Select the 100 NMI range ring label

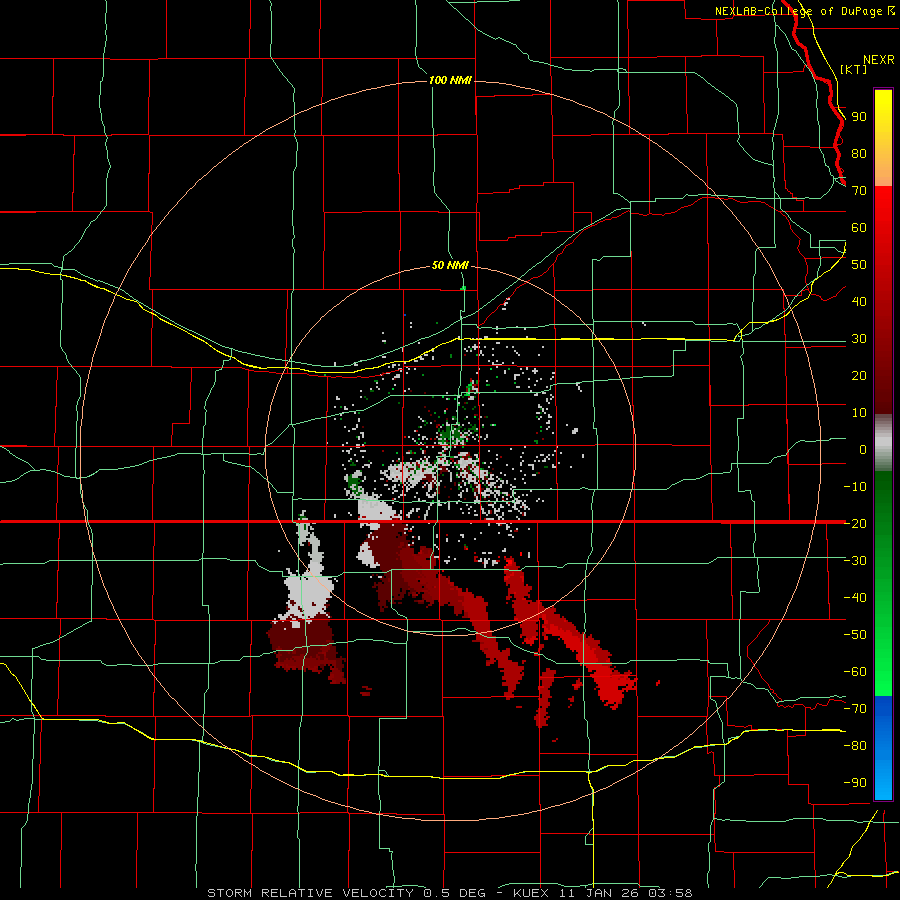pos(450,80)
